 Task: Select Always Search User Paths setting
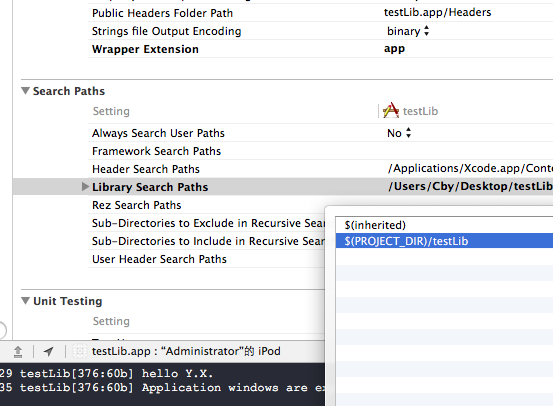tap(158, 133)
